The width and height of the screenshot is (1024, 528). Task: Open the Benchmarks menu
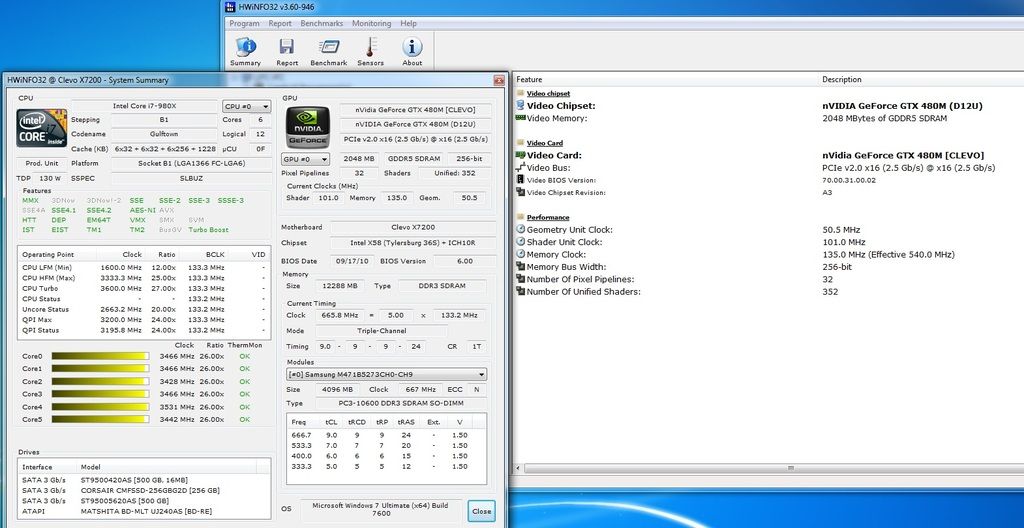coord(321,24)
